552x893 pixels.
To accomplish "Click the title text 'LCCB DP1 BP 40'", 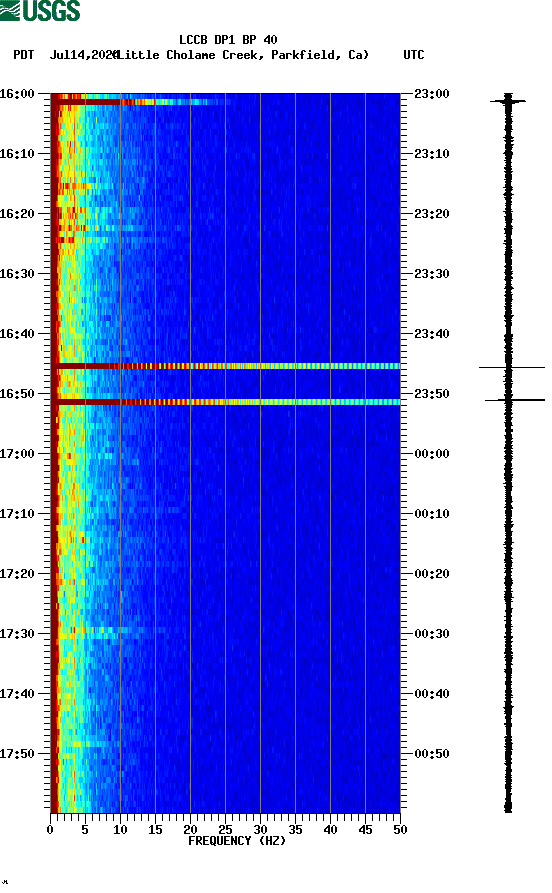I will (x=228, y=40).
